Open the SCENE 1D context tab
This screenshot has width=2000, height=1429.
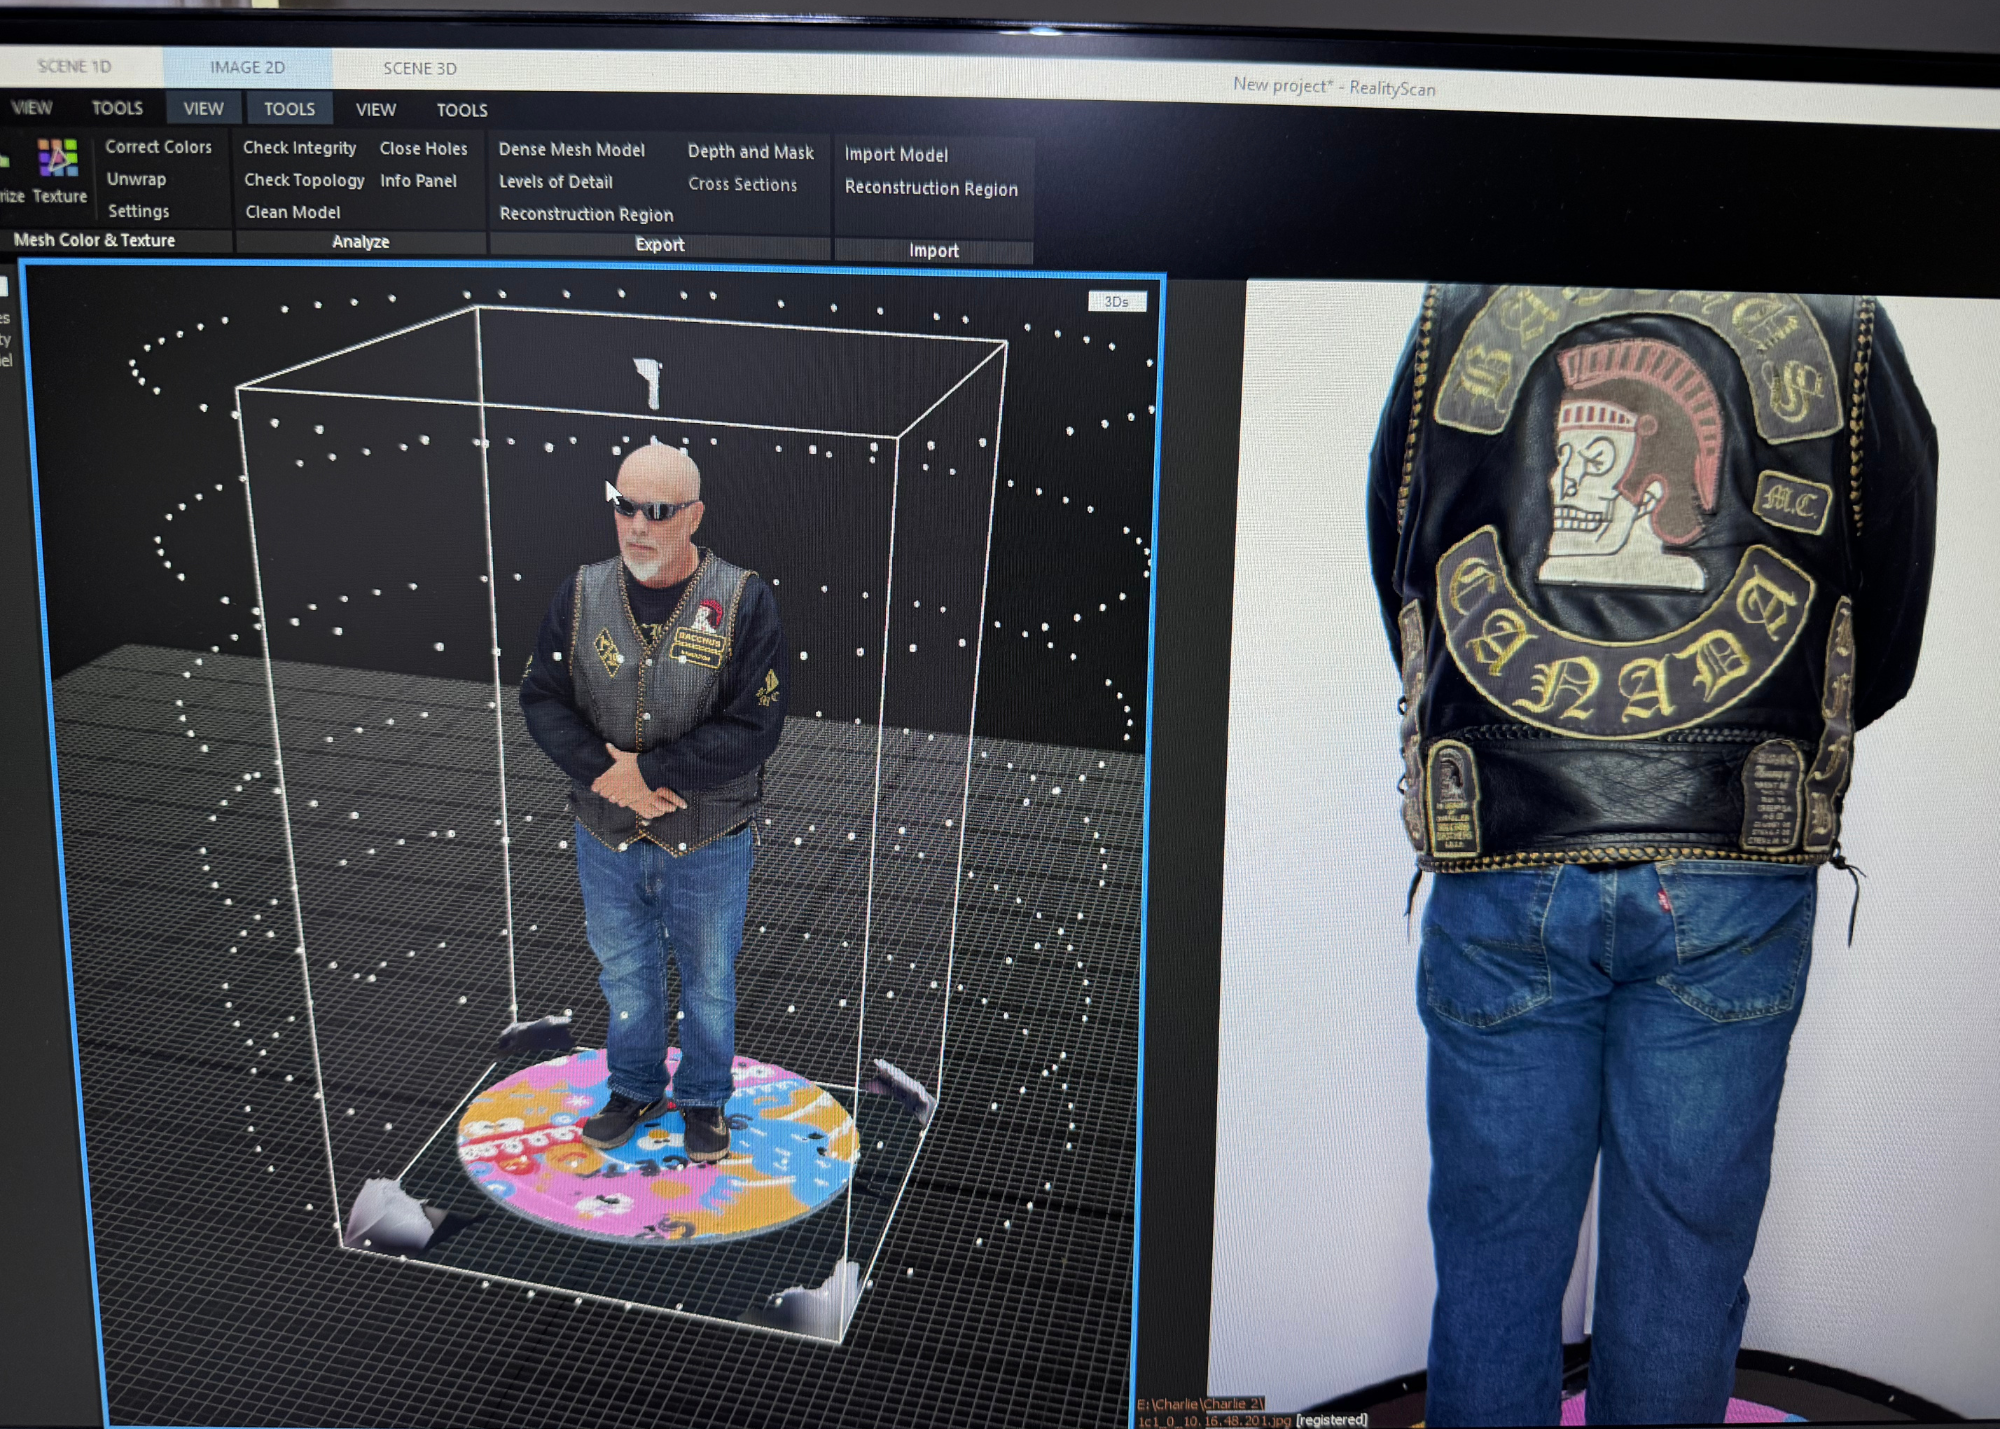75,66
